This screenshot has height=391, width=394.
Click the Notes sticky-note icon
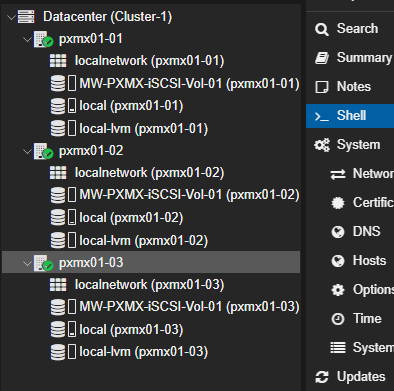[322, 87]
